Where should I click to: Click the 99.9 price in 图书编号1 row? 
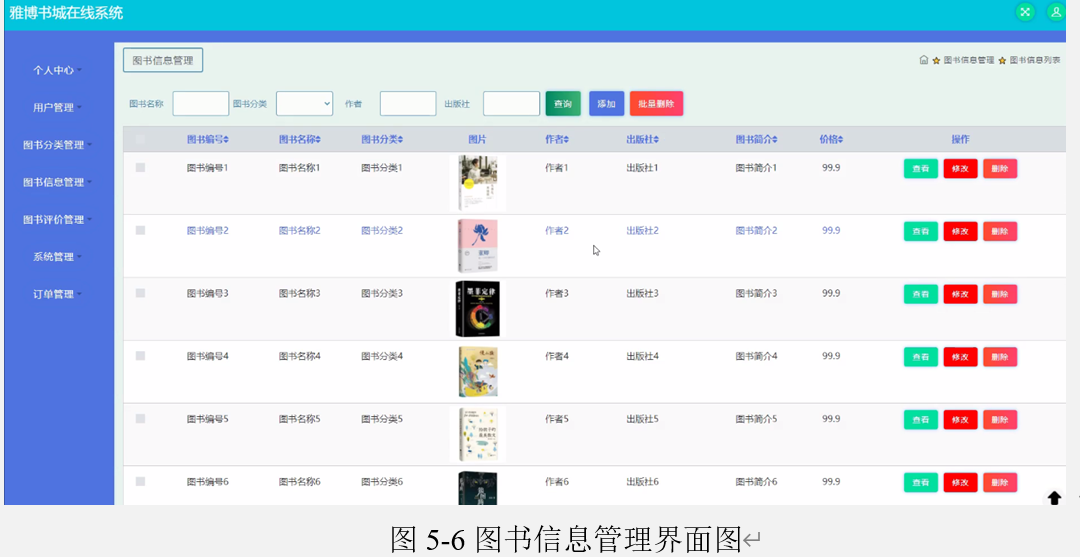tap(831, 168)
